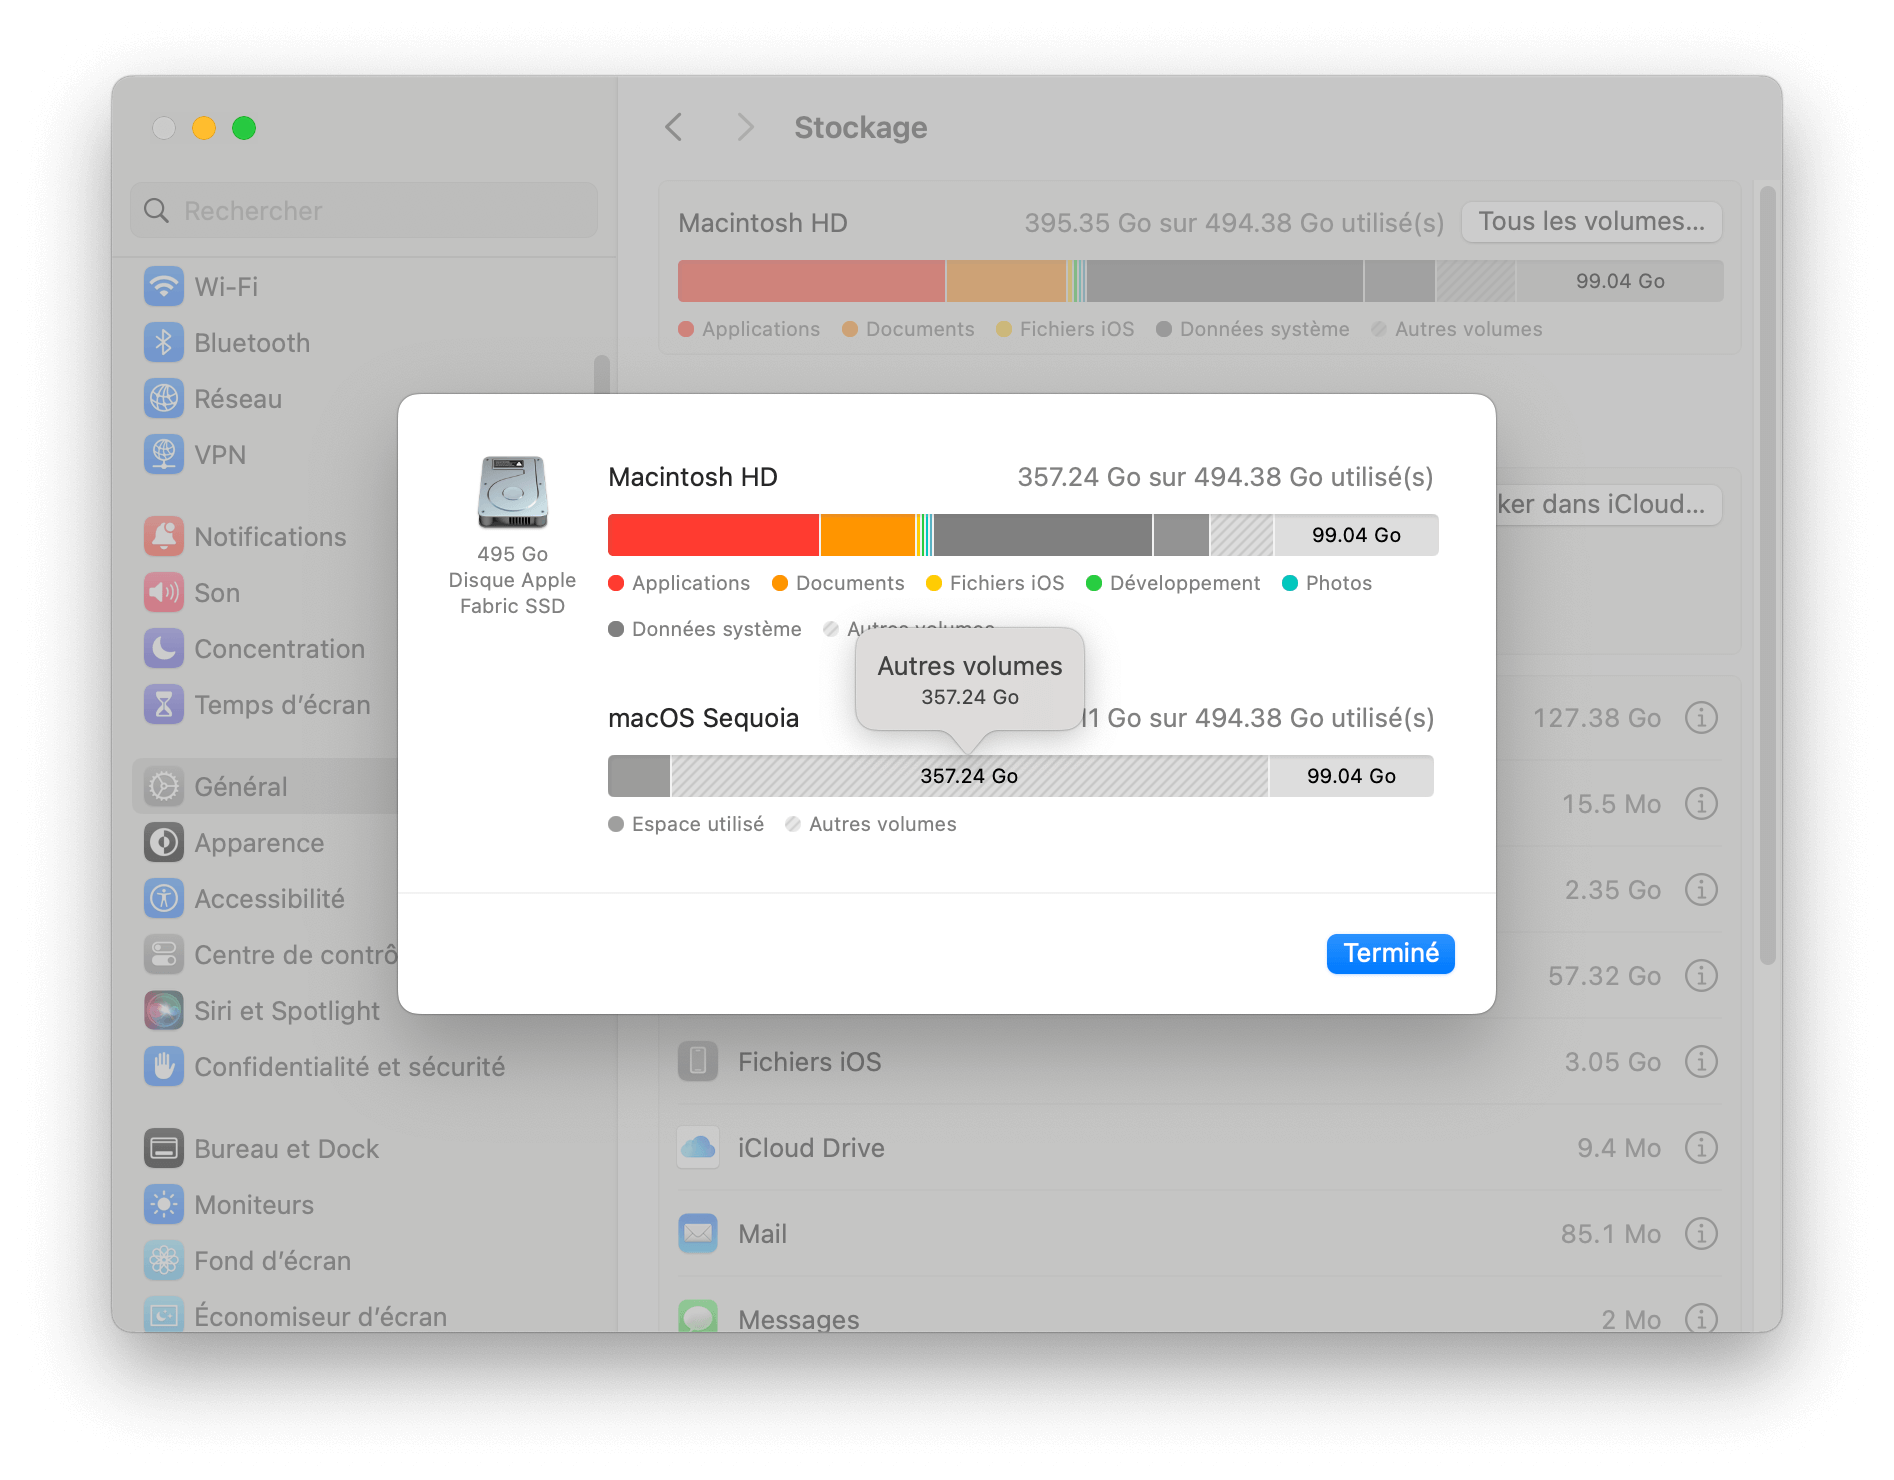The height and width of the screenshot is (1480, 1894).
Task: Show info for Fichiers iOS row
Action: pos(1701,1061)
